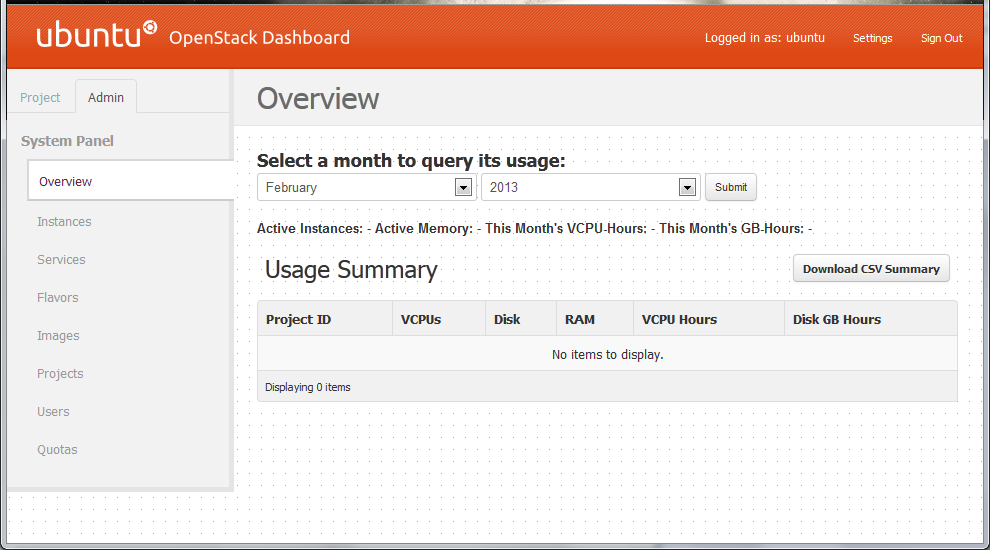The width and height of the screenshot is (990, 550).
Task: Click the 'No items to display.' row
Action: (607, 355)
